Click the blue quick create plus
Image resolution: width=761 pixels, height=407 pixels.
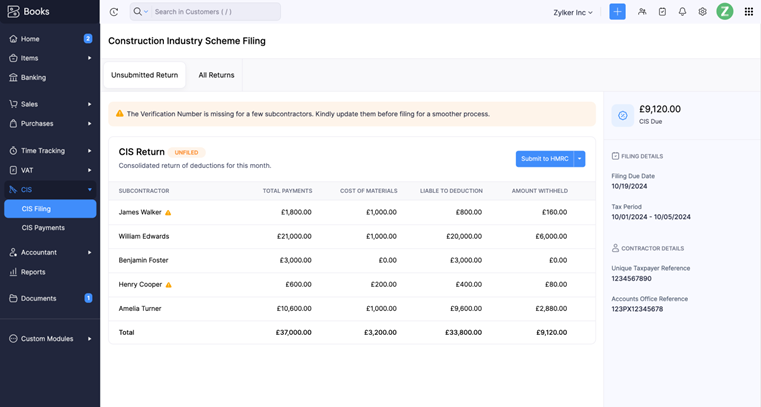point(617,12)
